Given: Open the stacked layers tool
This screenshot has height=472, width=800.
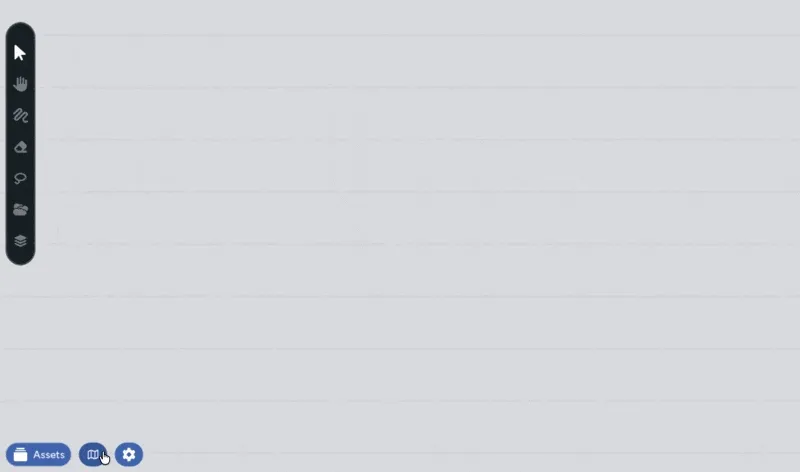Looking at the screenshot, I should tap(20, 241).
